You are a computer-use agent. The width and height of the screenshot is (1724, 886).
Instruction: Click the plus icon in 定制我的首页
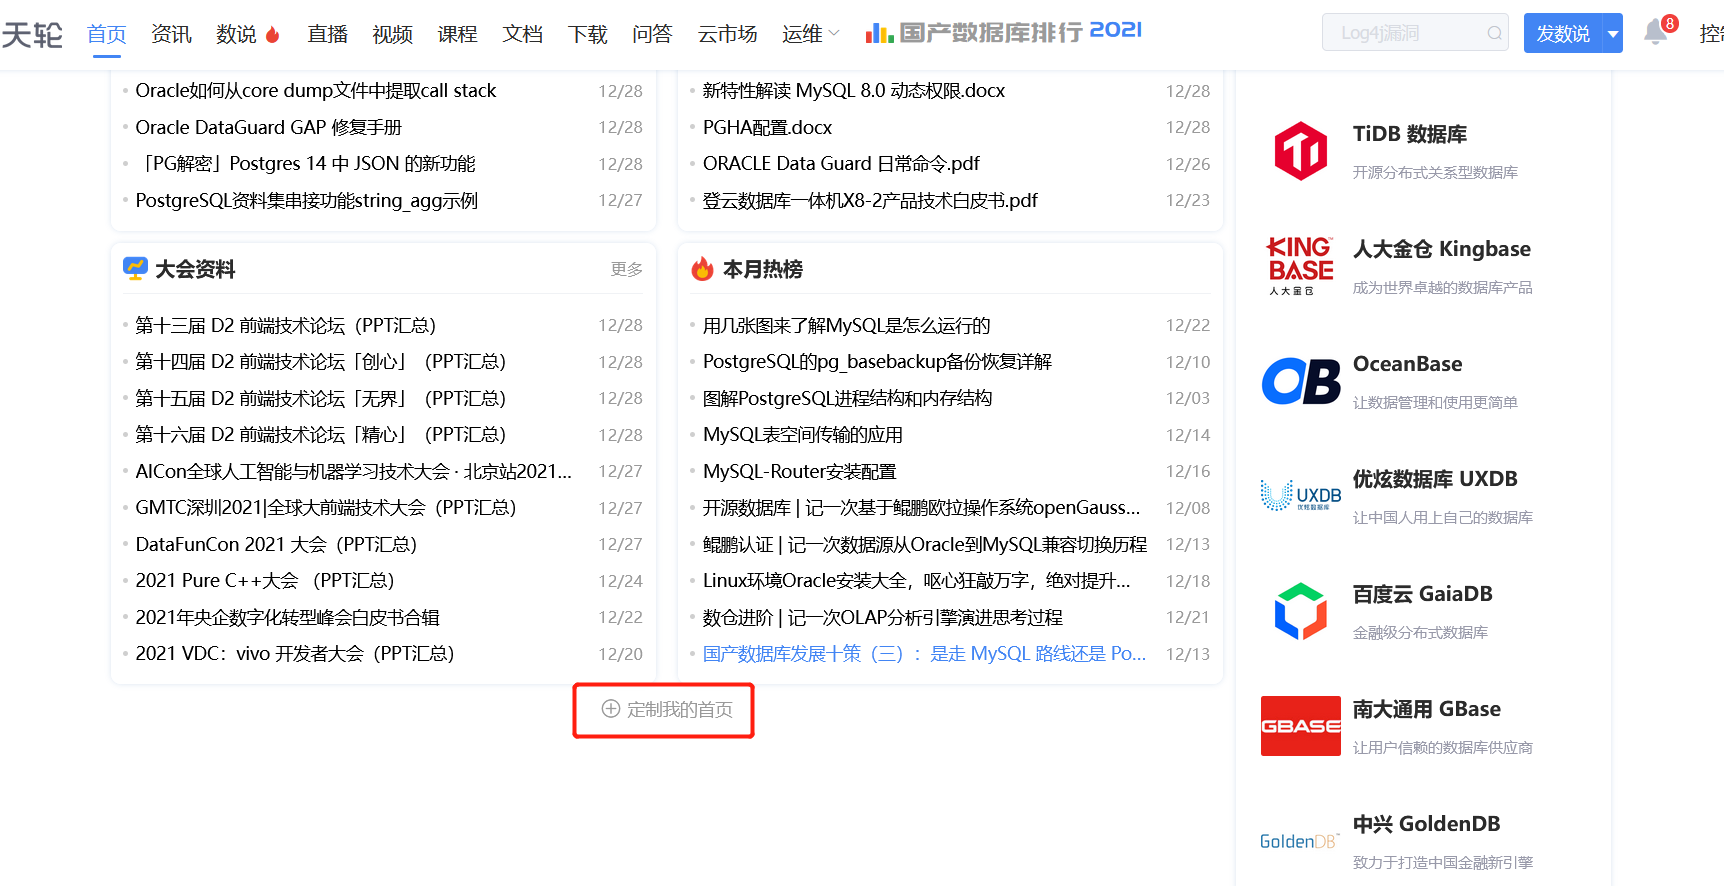coord(611,709)
